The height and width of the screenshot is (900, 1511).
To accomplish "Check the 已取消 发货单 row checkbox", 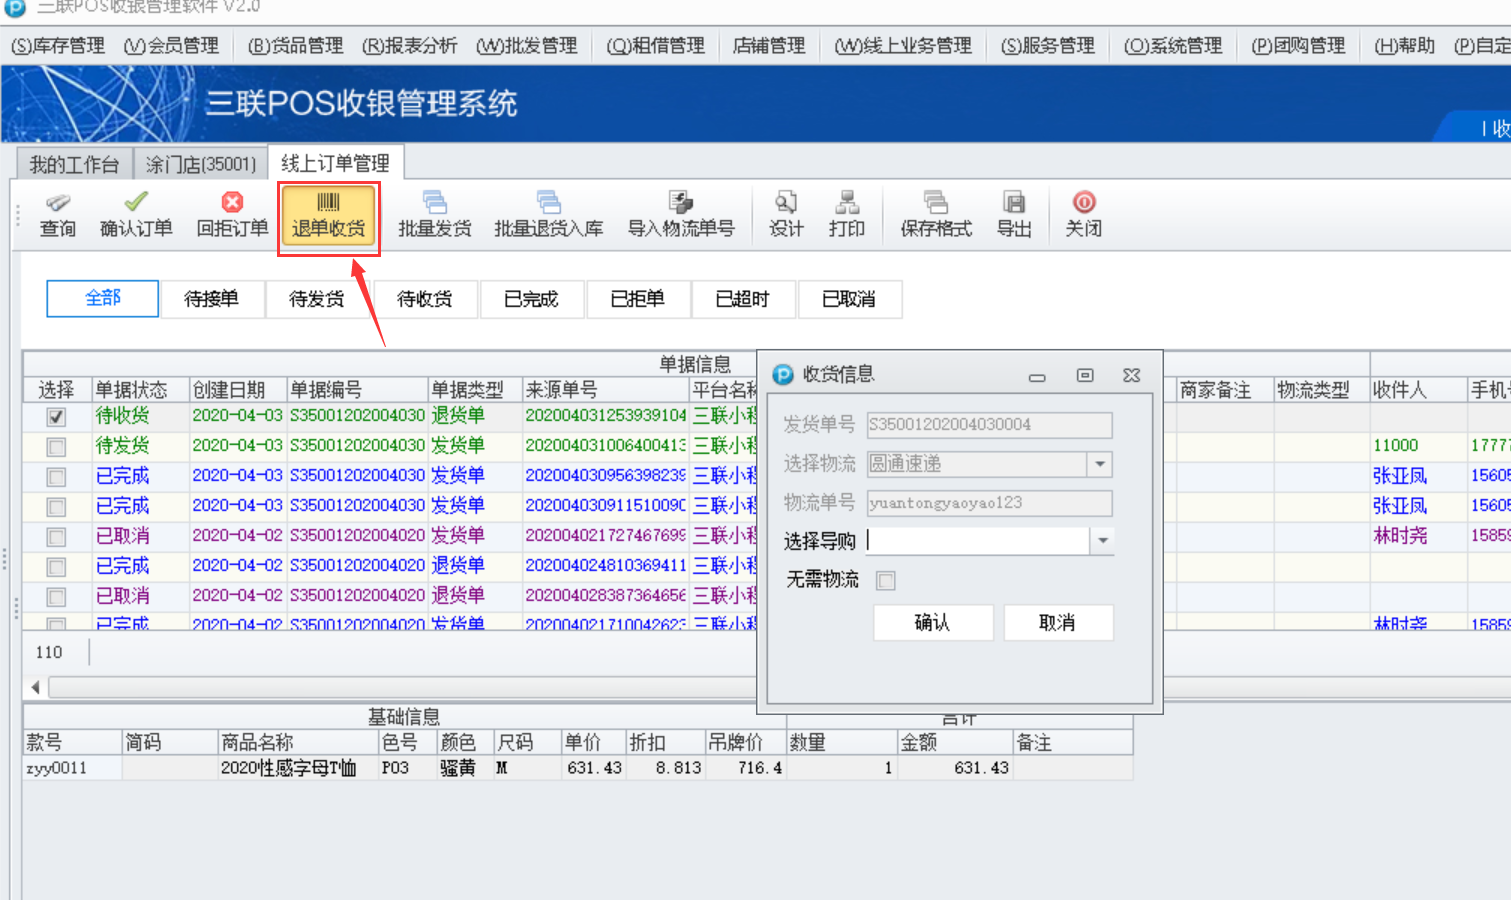I will (56, 537).
